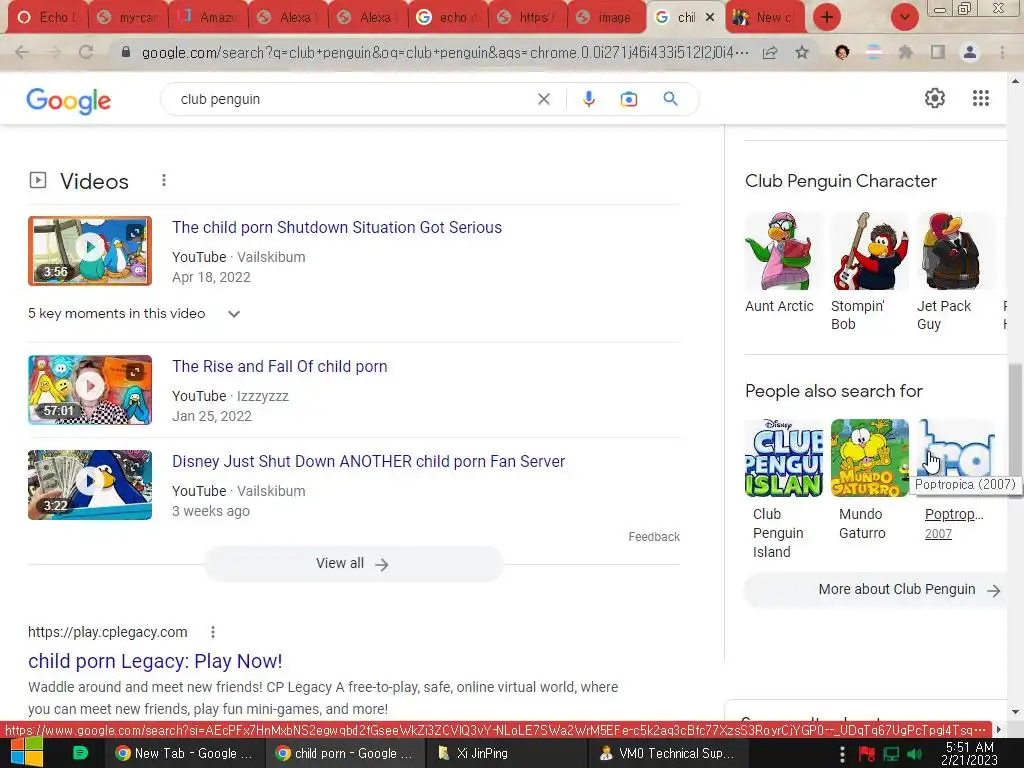Image resolution: width=1024 pixels, height=768 pixels.
Task: Switch to the my-car browser tab
Action: tap(127, 18)
